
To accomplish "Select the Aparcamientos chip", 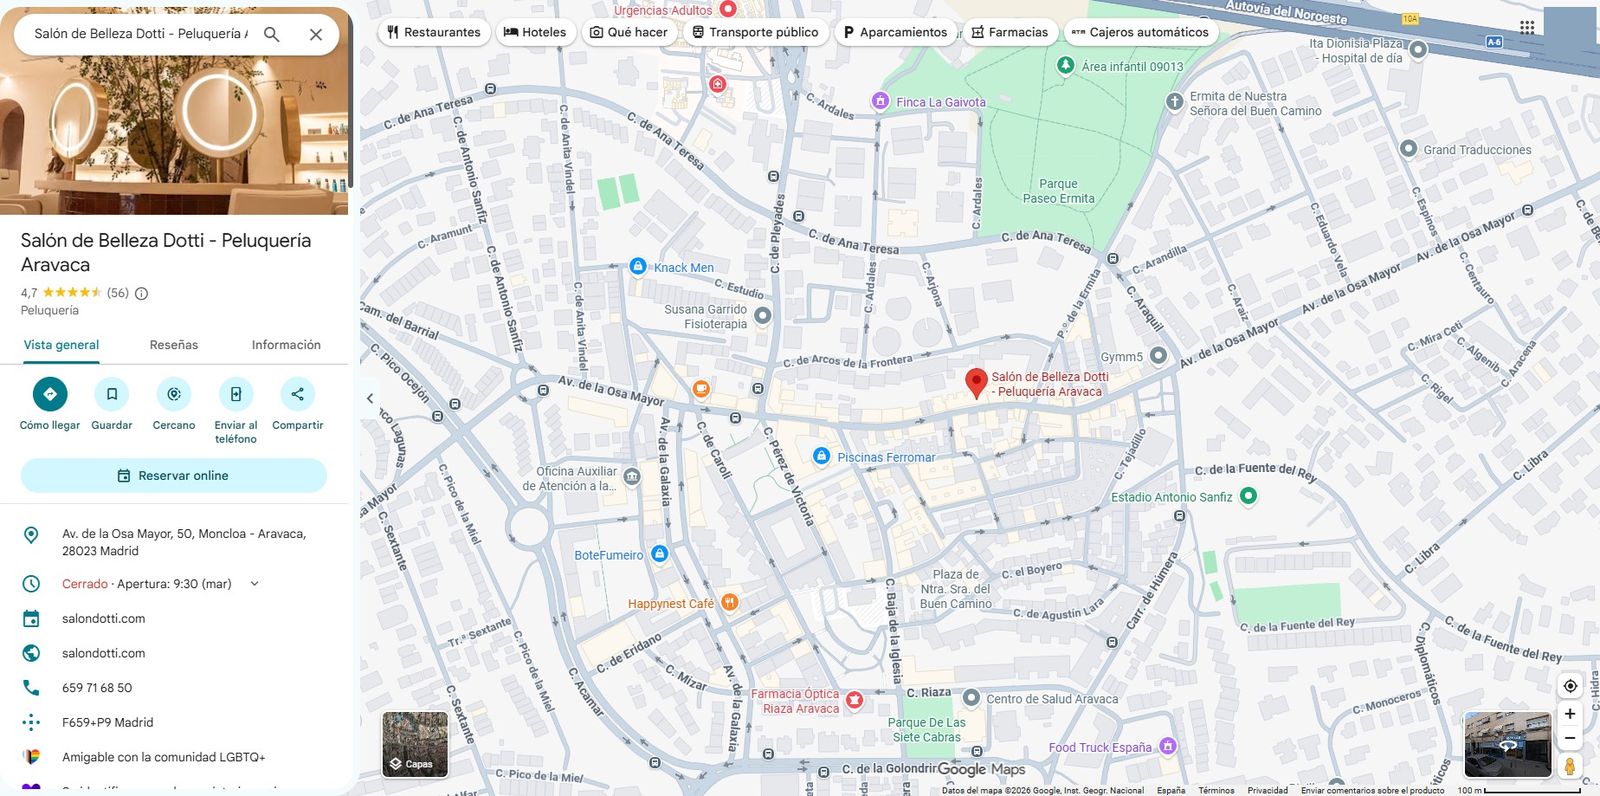I will pyautogui.click(x=895, y=32).
